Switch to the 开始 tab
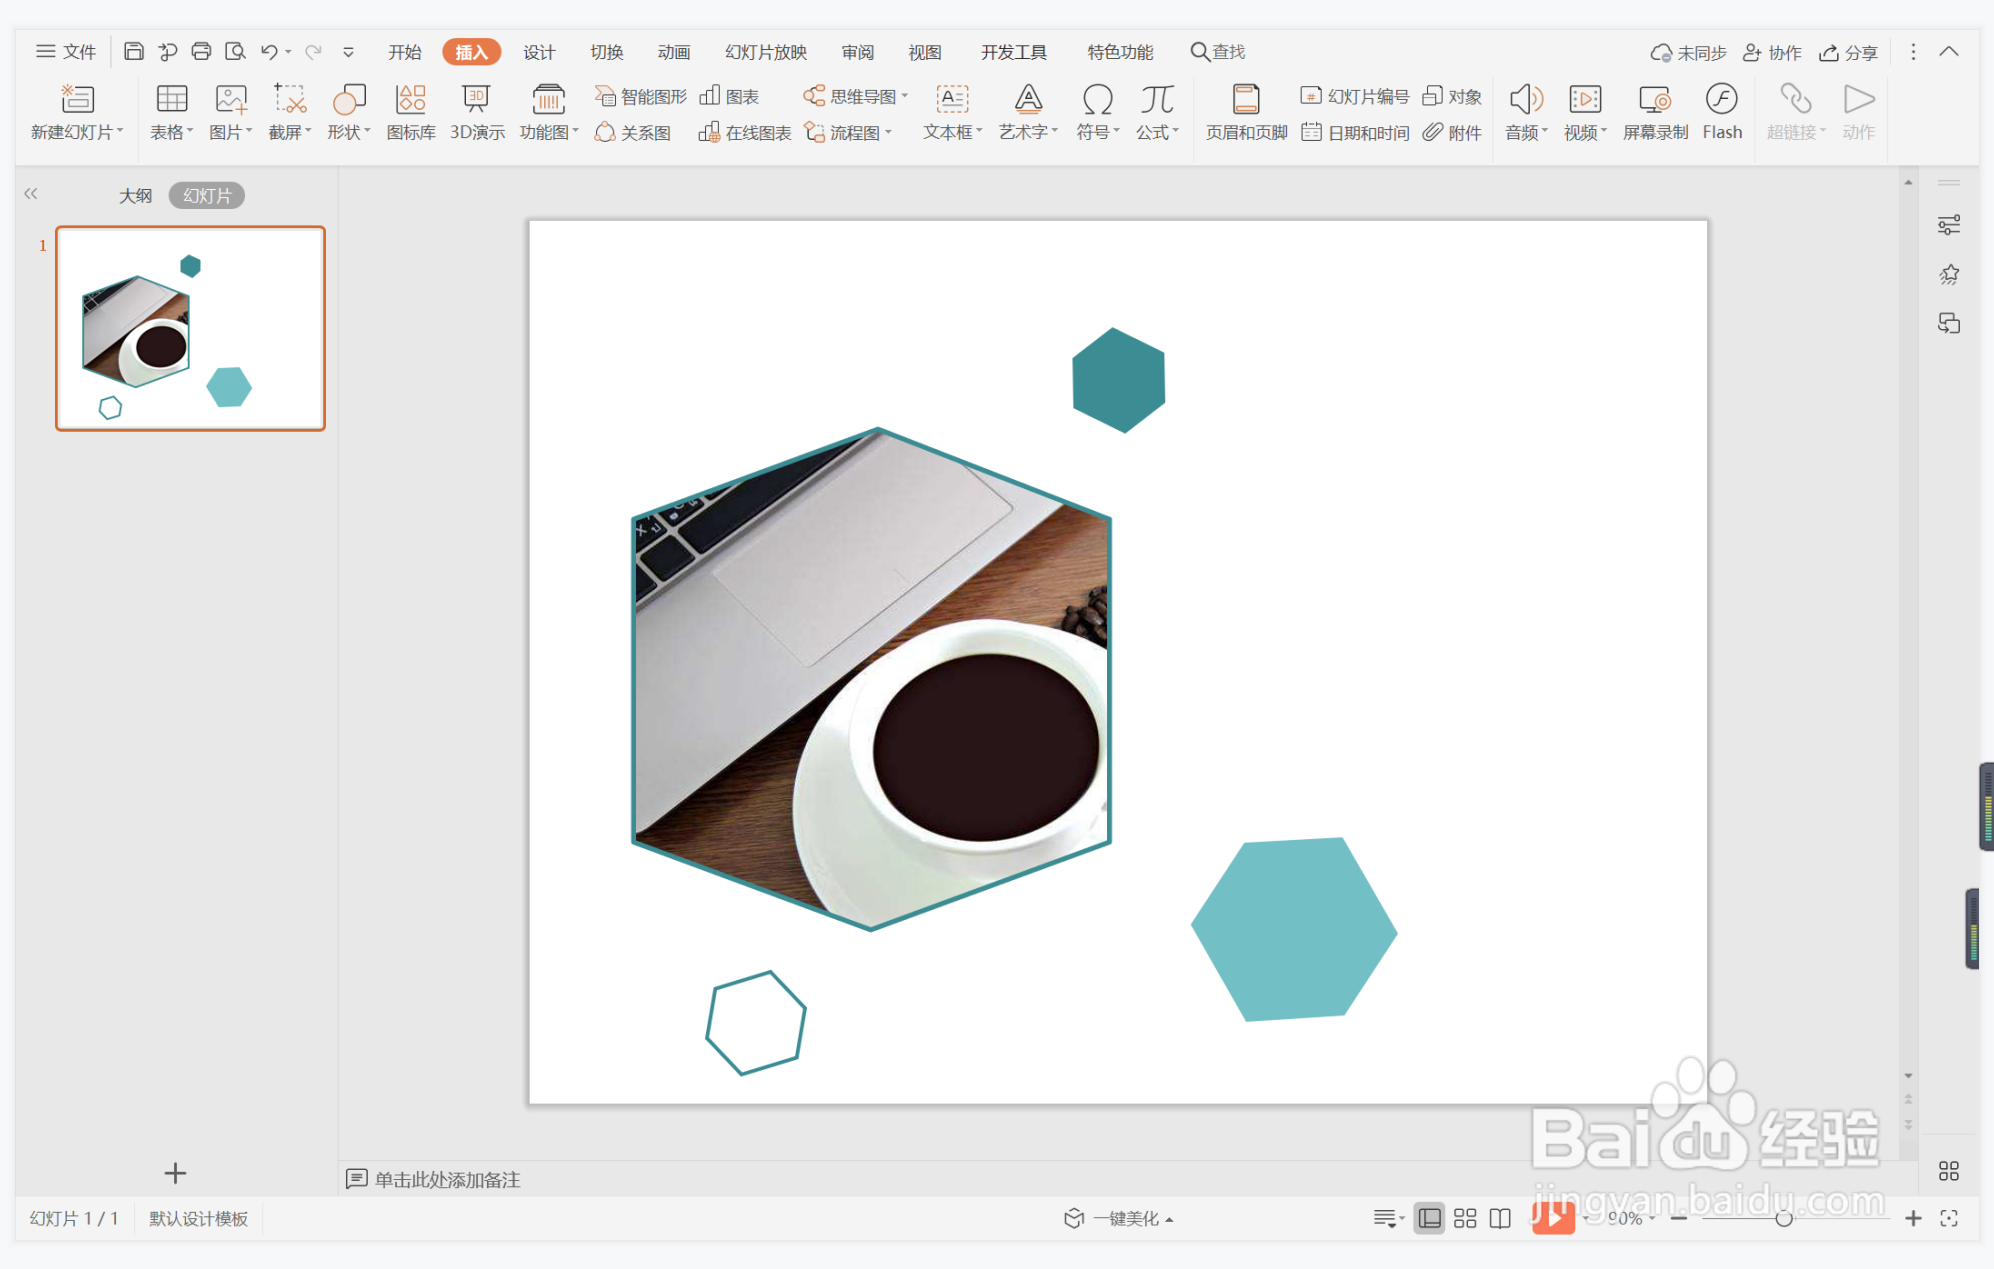Image resolution: width=1994 pixels, height=1269 pixels. 404,52
